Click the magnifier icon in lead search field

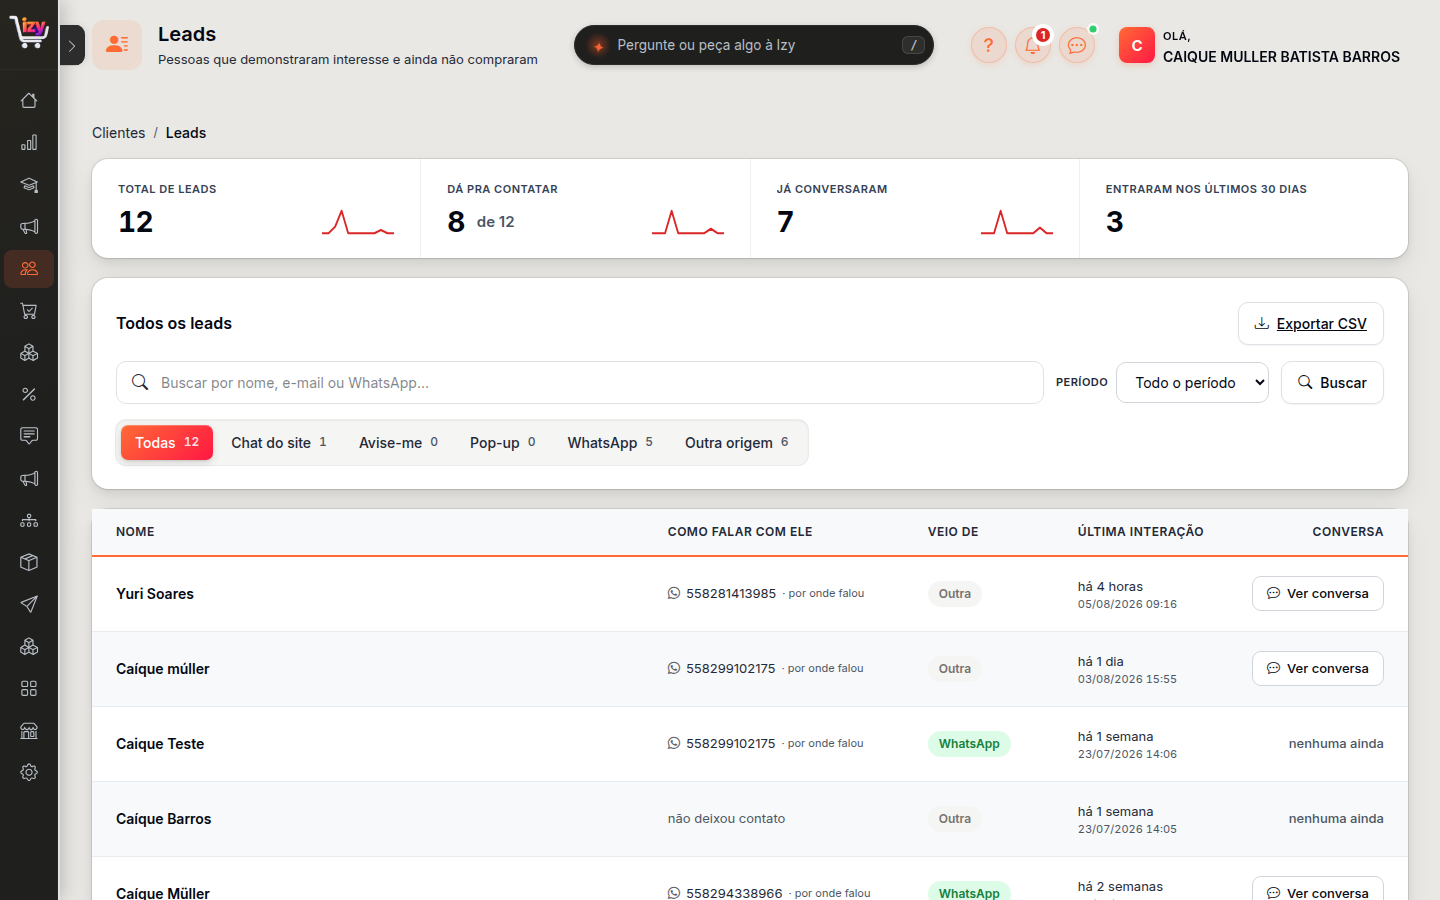(140, 382)
